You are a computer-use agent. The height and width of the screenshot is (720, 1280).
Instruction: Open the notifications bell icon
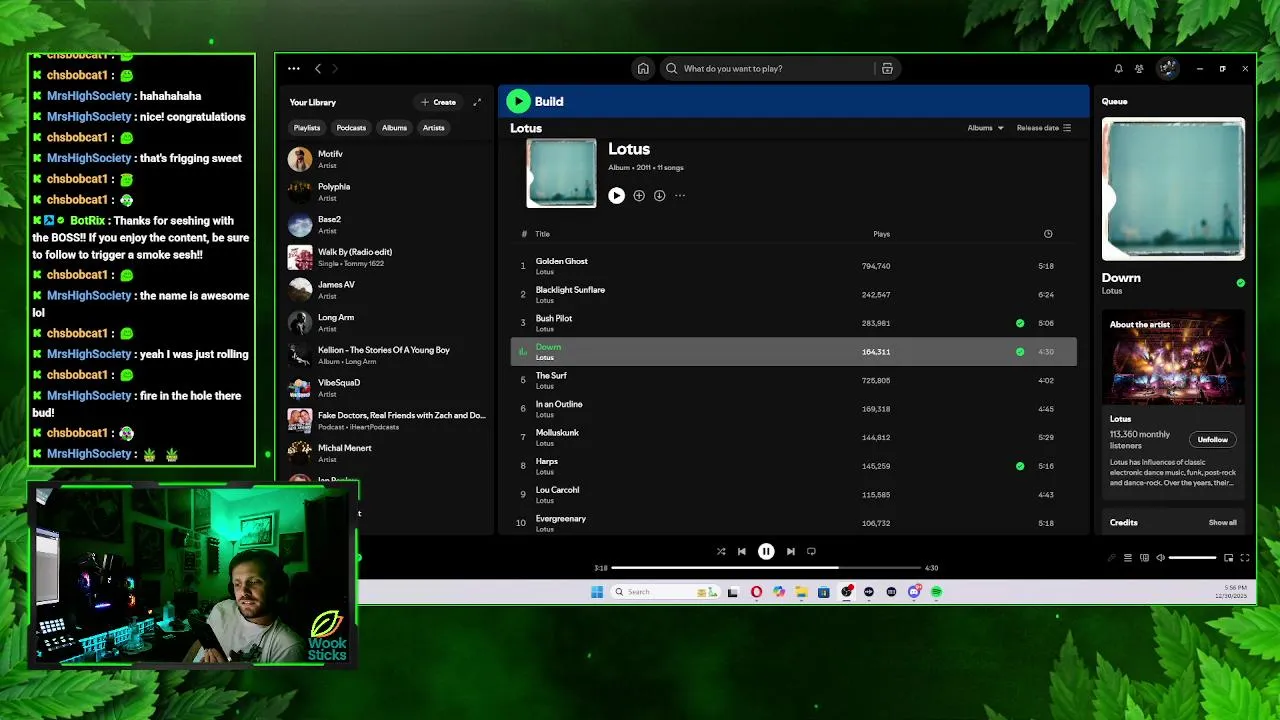(x=1118, y=69)
